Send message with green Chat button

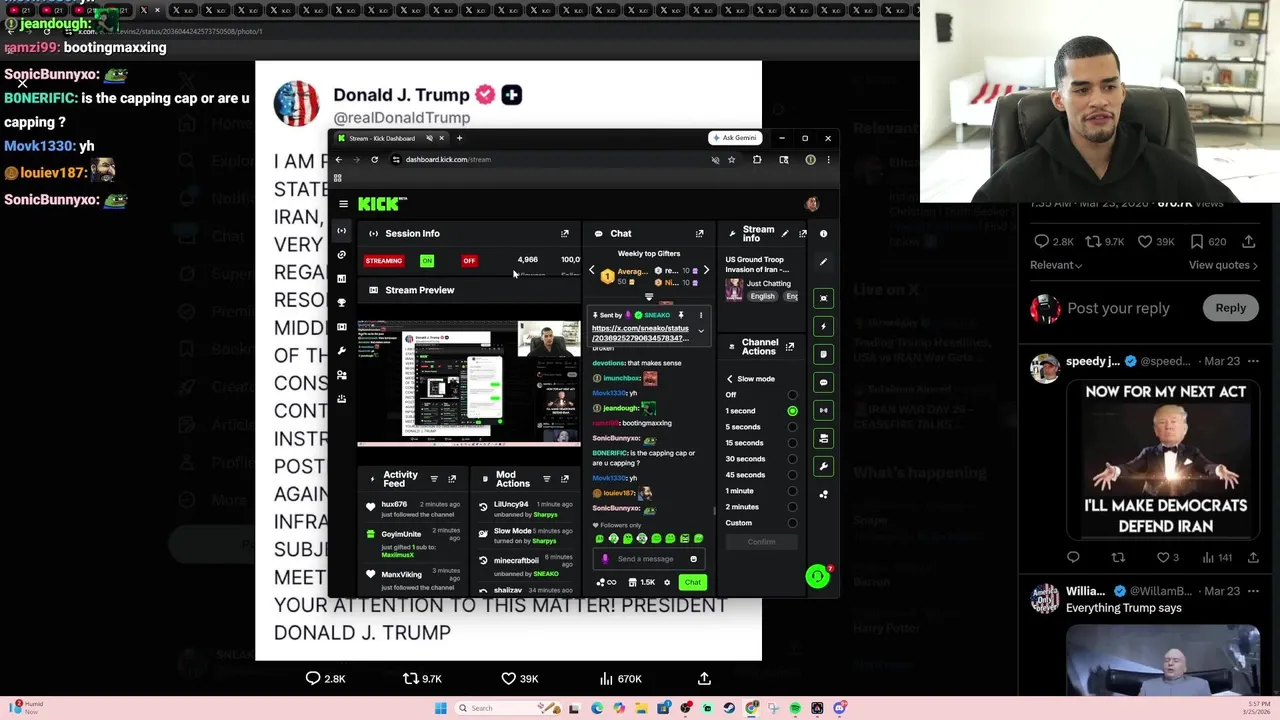[x=692, y=582]
